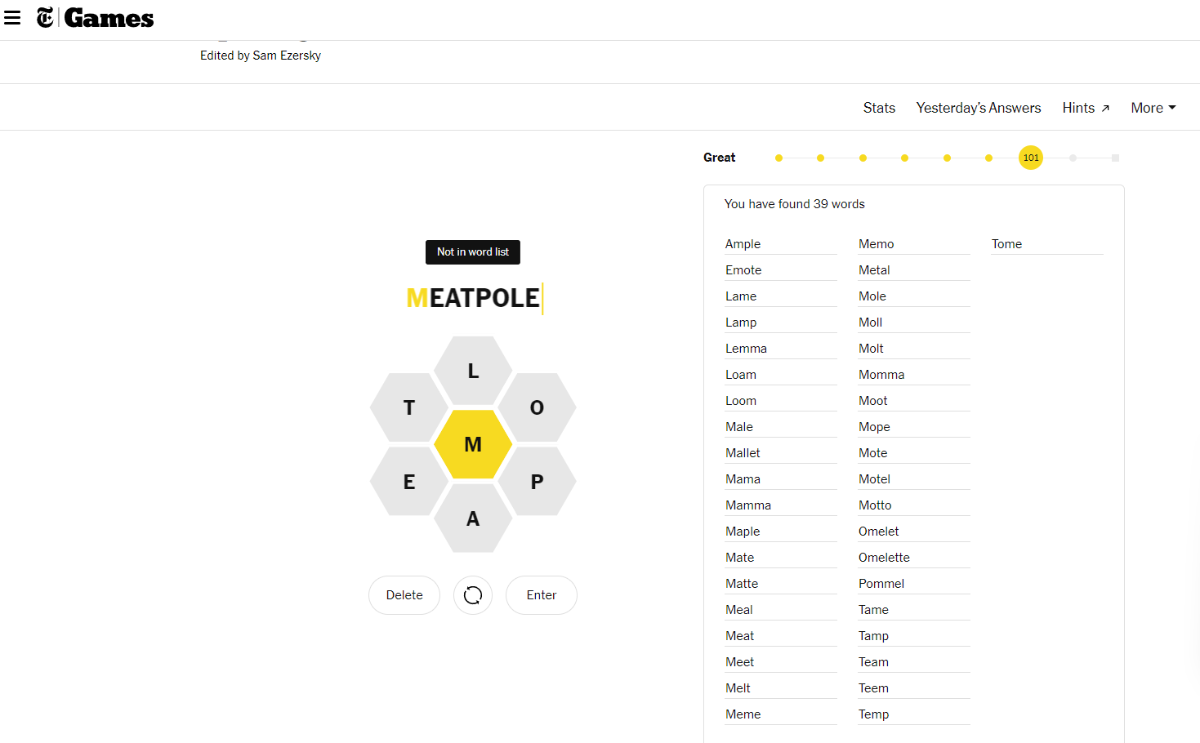Select the T hexagon letter

[x=409, y=408]
